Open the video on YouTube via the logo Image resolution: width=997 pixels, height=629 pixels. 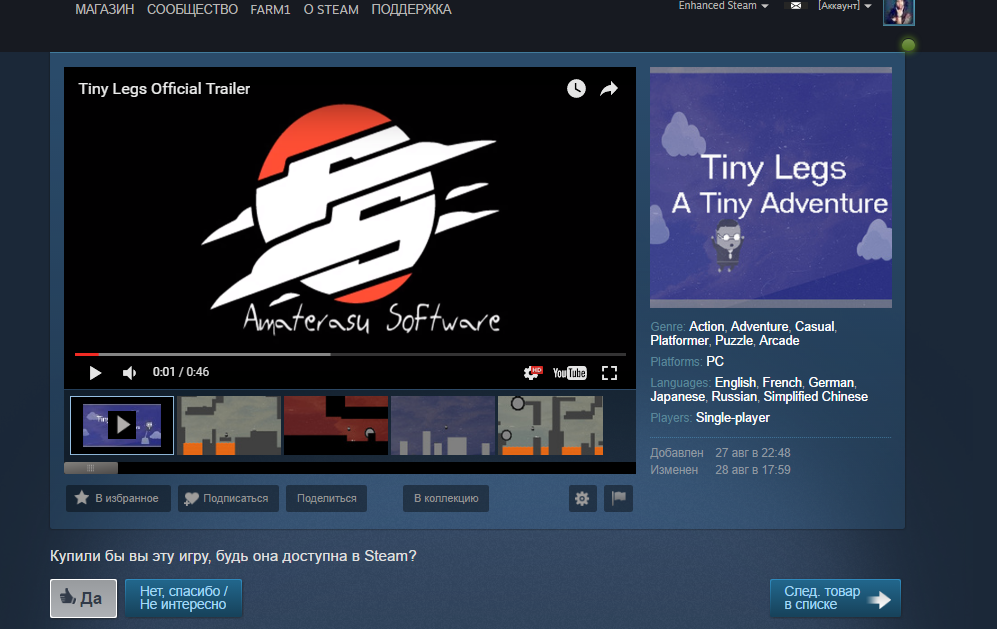point(570,373)
